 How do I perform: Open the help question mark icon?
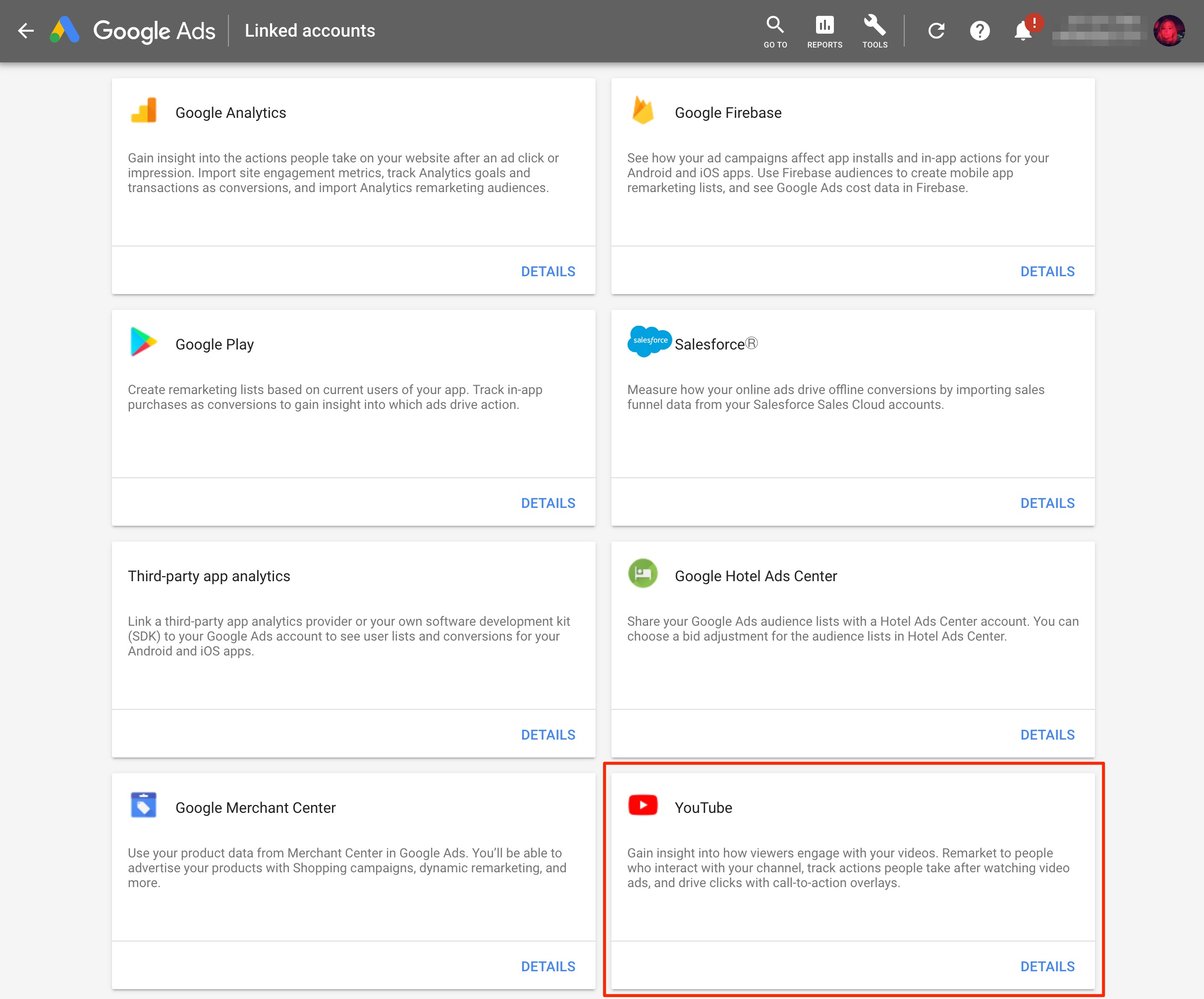click(980, 31)
